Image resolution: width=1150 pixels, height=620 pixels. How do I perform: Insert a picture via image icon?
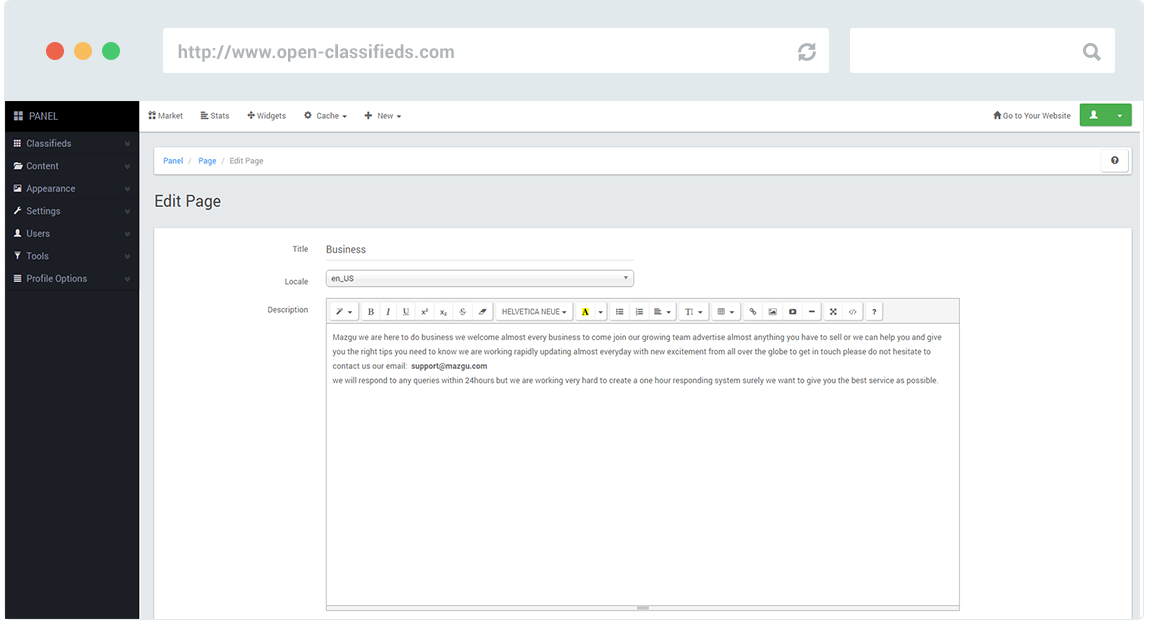tap(772, 312)
